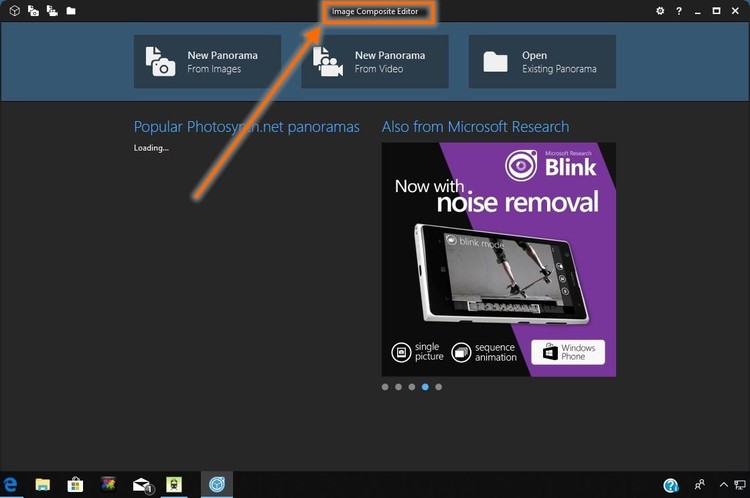Open the colorful photos app taskbar icon
750x498 pixels.
[x=109, y=484]
